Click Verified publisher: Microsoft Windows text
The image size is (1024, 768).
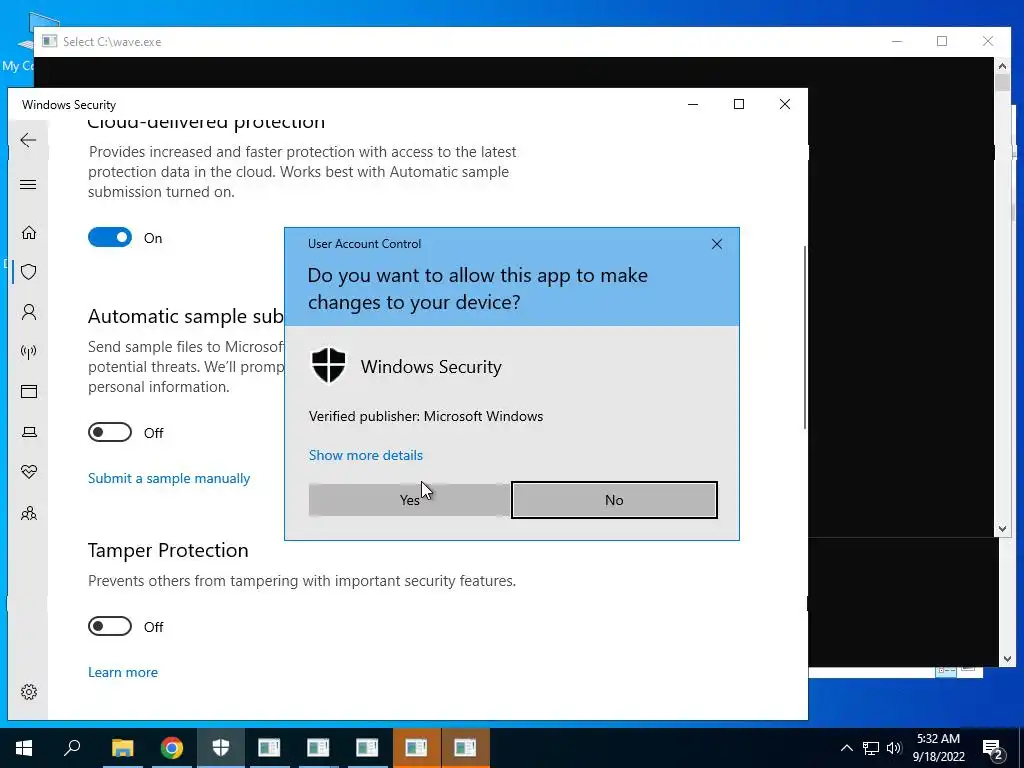pos(426,417)
